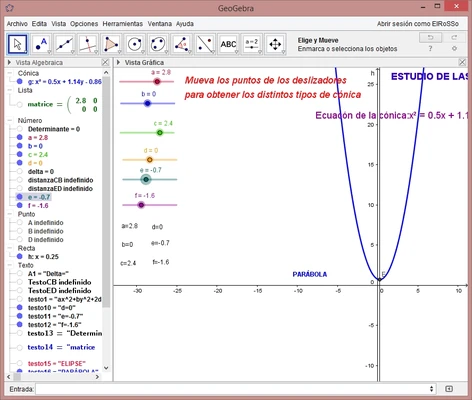Click Abrir sesión como ElRoSSo
Image resolution: width=472 pixels, height=400 pixels.
tap(418, 24)
